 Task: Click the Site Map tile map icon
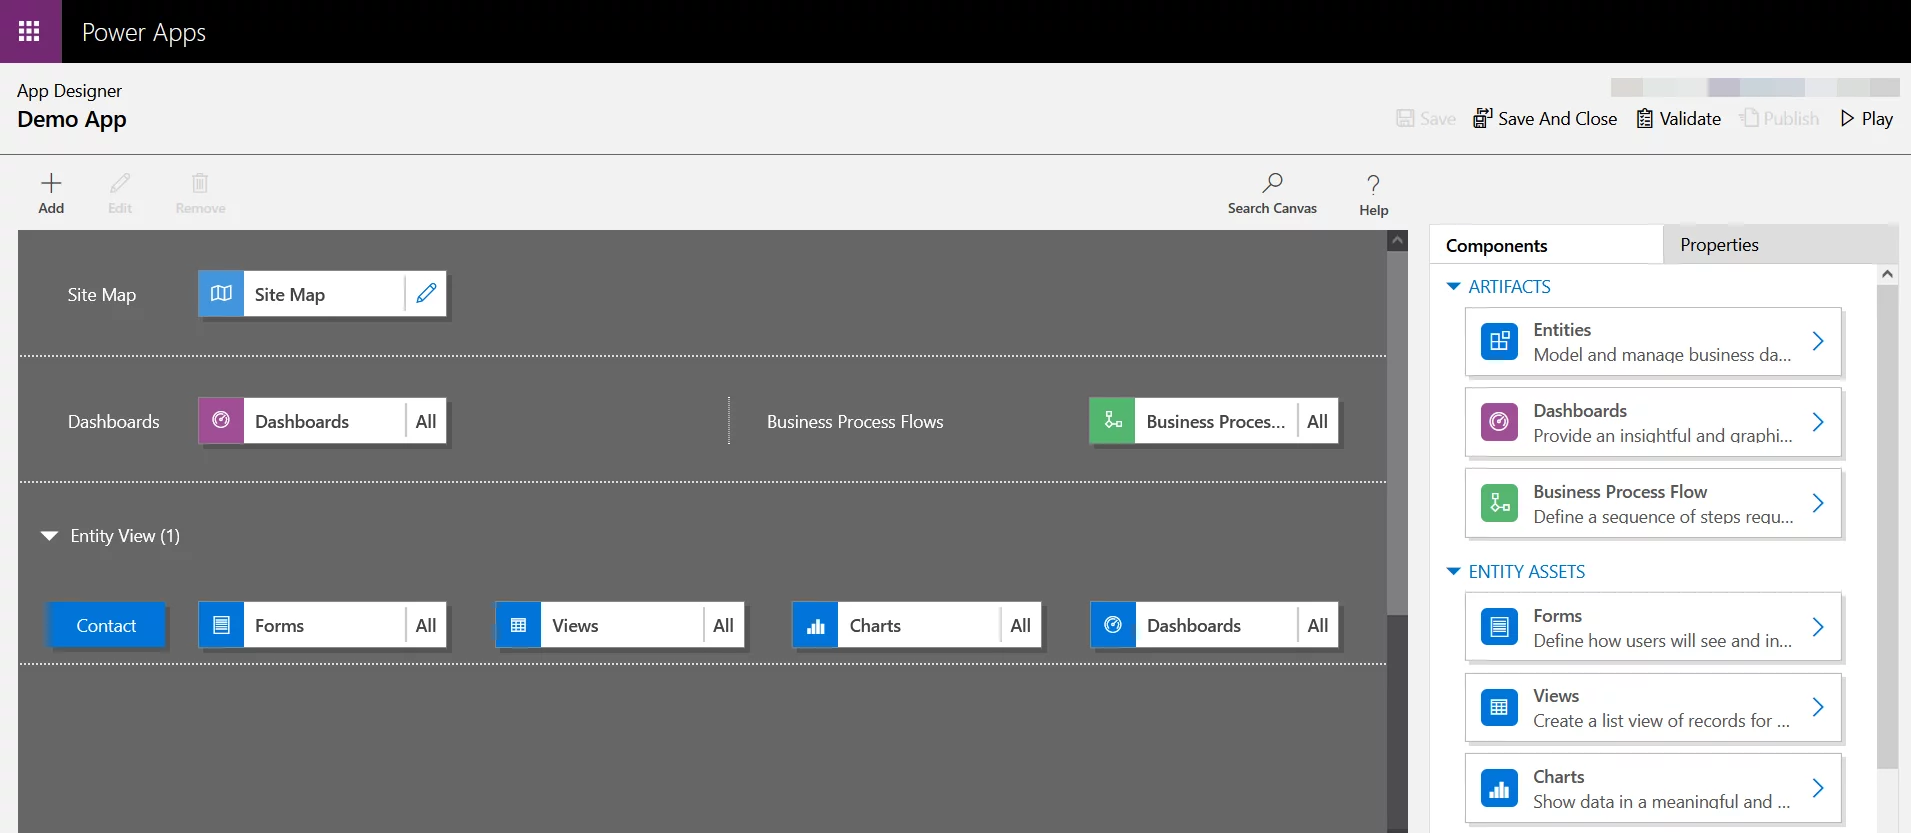pos(221,294)
